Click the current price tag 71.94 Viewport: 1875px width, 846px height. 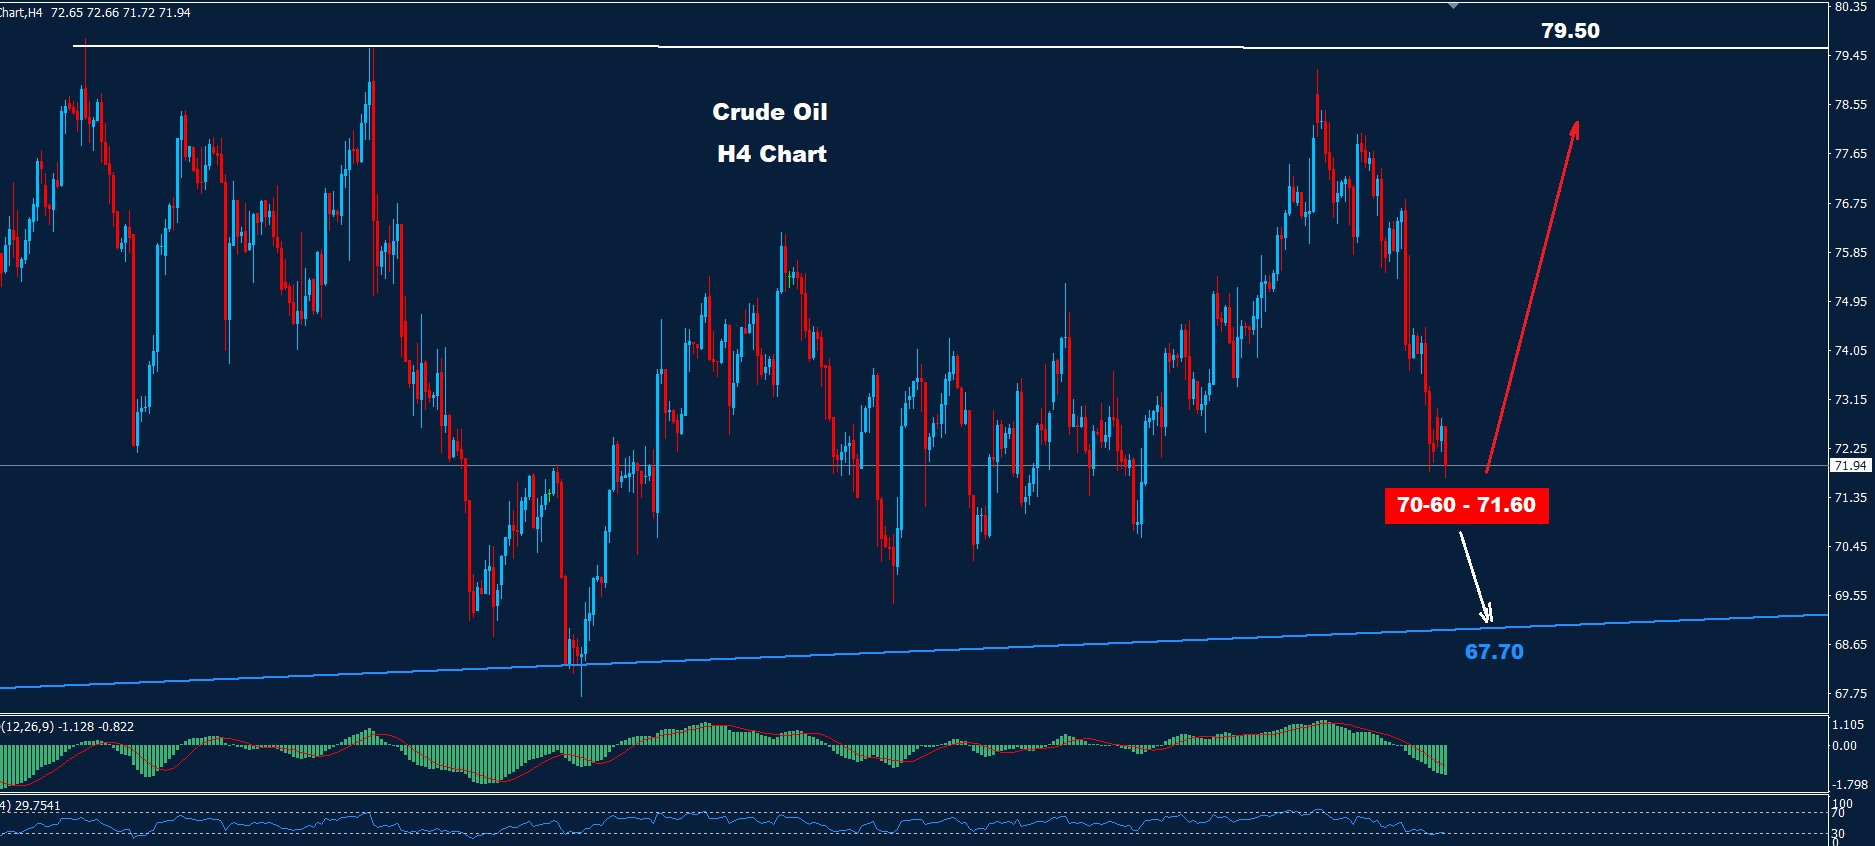tap(1850, 465)
